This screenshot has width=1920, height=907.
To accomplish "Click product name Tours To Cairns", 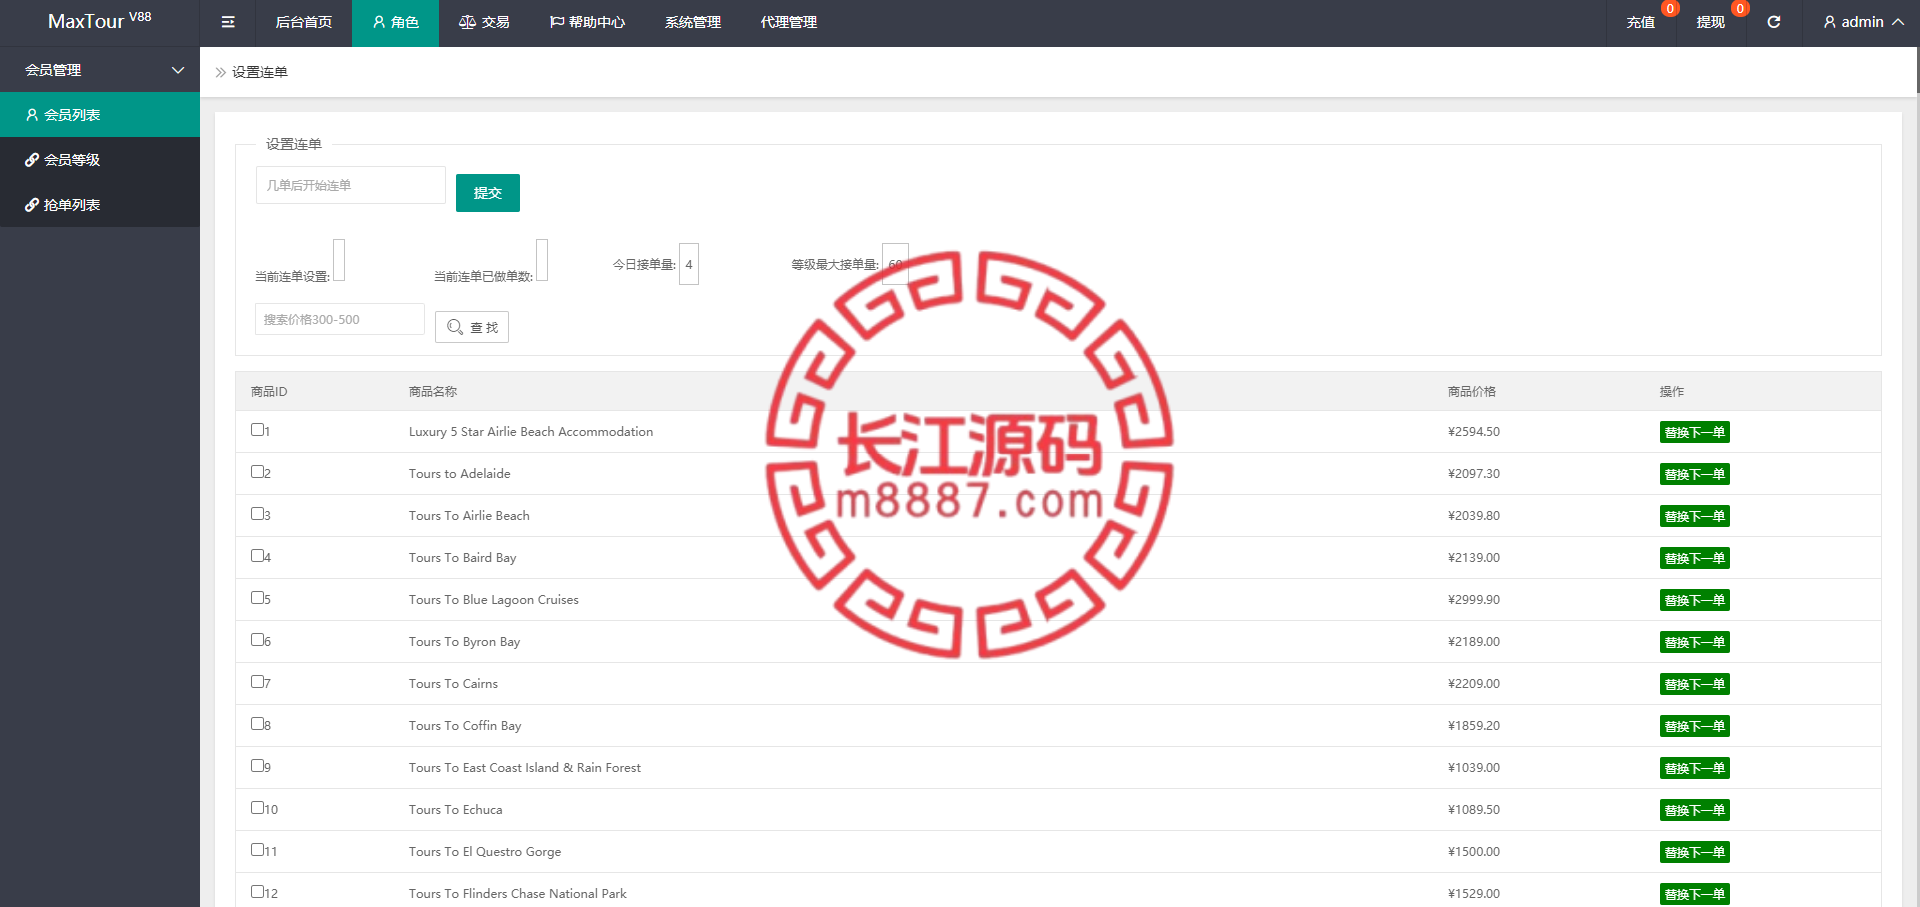I will click(x=453, y=684).
